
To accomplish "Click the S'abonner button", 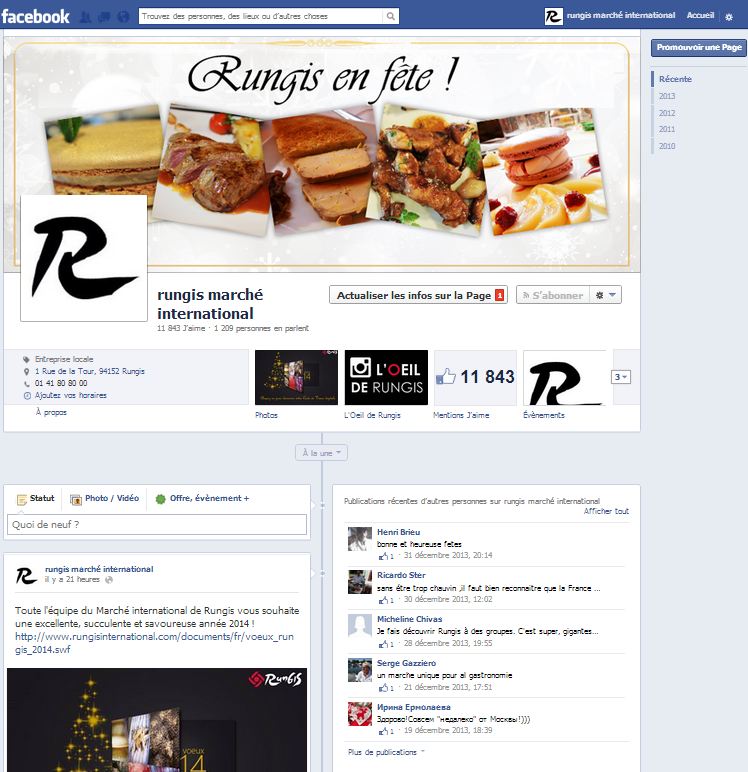I will point(553,295).
